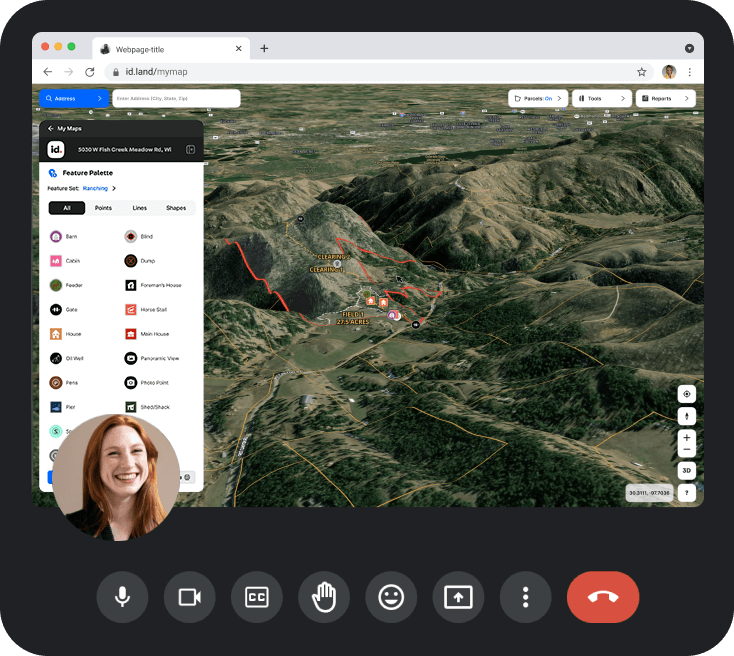
Task: Pick the Main House icon
Action: pyautogui.click(x=131, y=334)
